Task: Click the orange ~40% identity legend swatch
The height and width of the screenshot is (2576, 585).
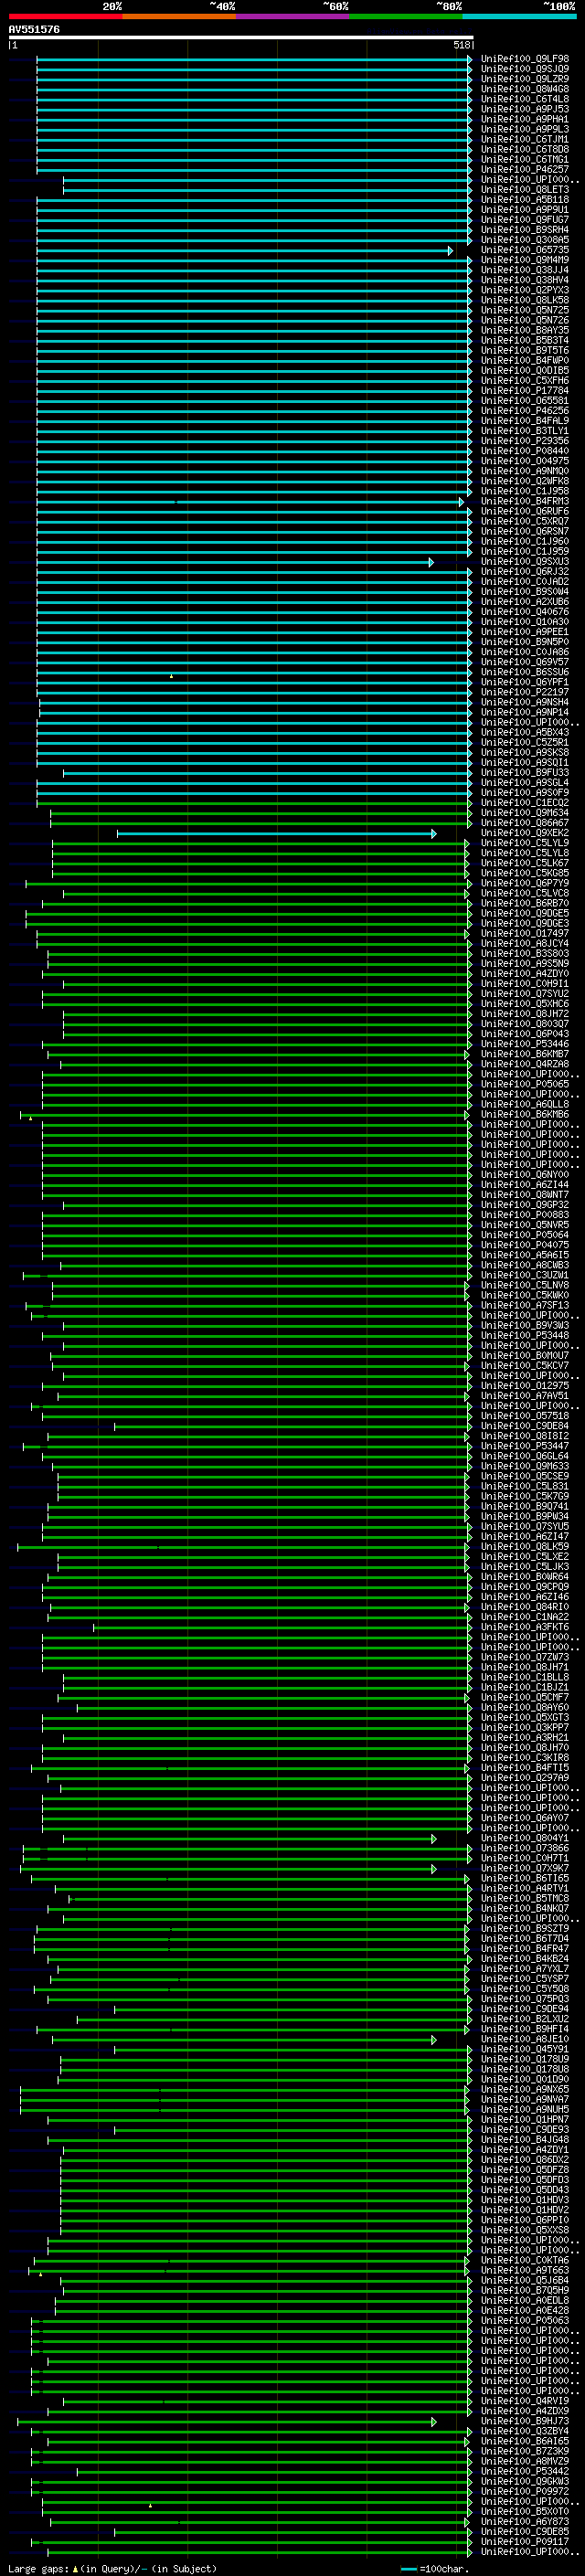Action: coord(179,16)
